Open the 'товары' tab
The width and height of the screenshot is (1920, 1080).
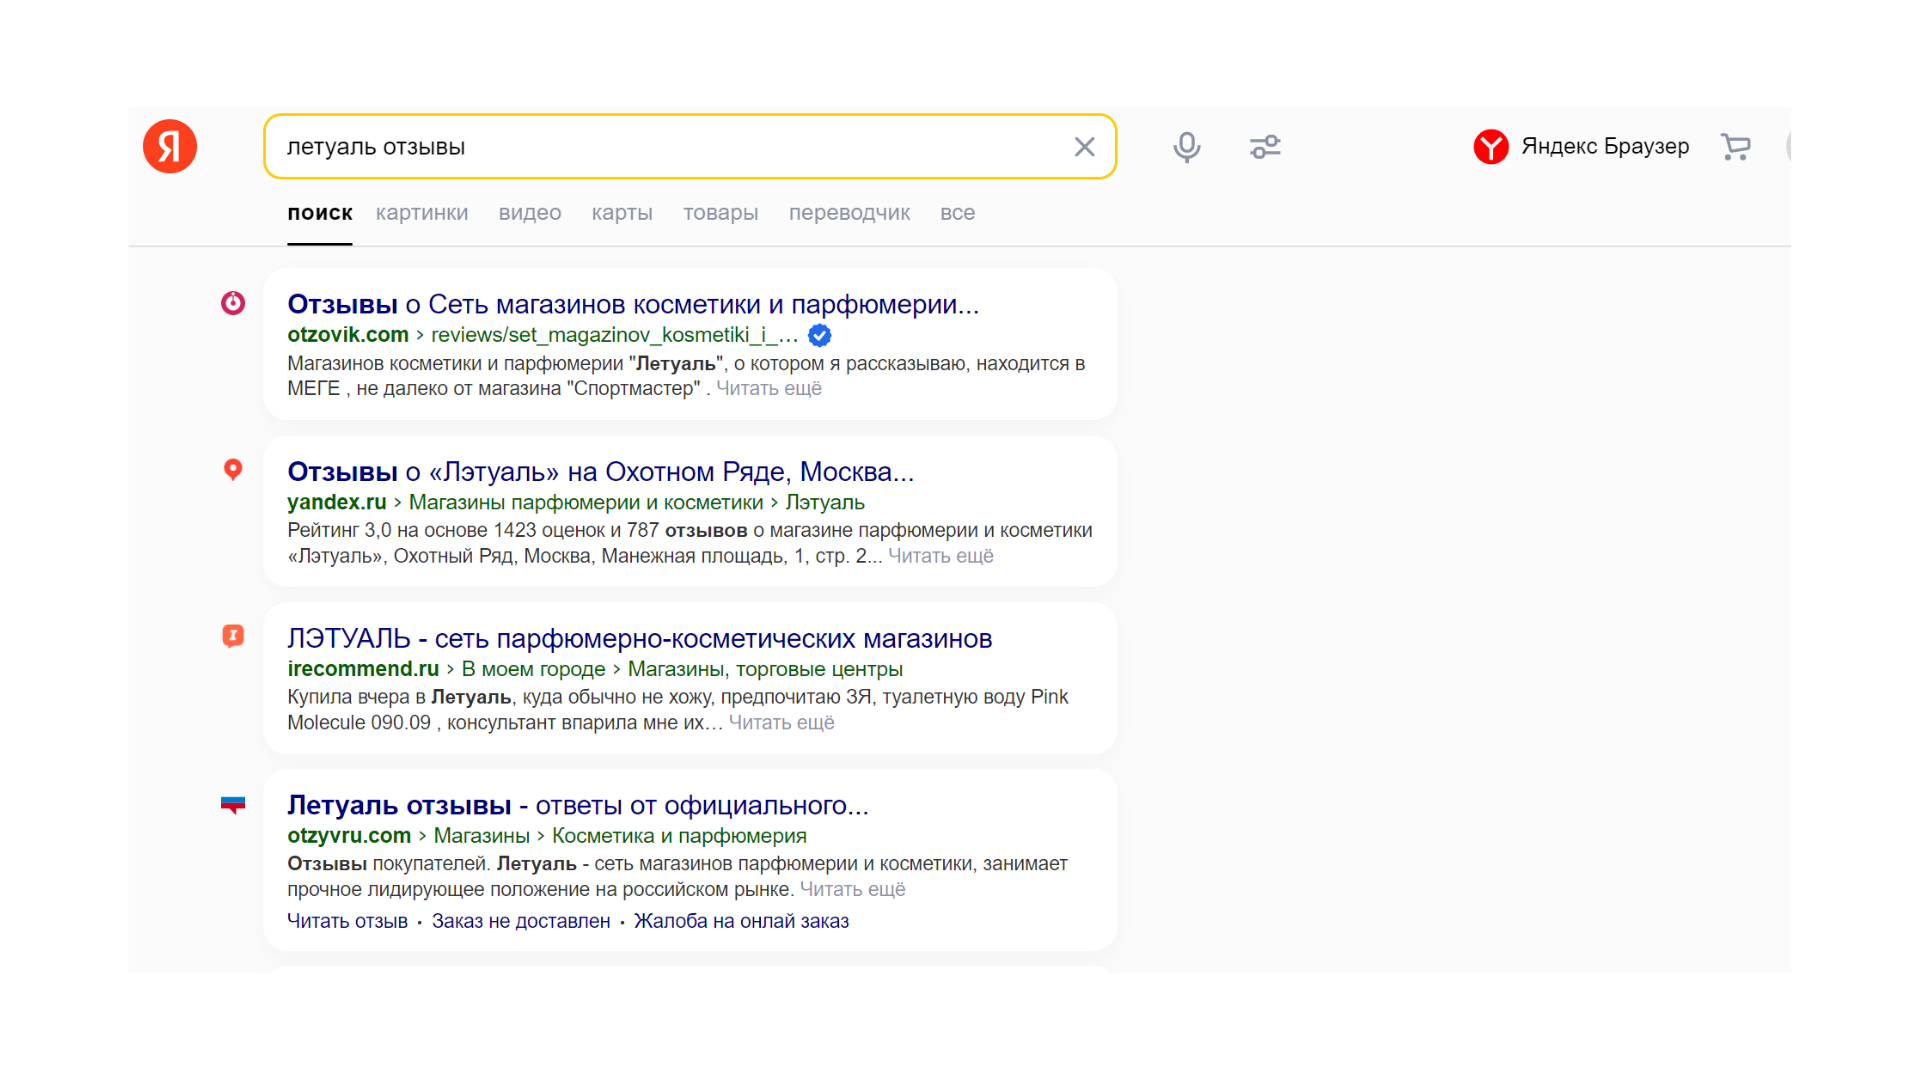721,213
